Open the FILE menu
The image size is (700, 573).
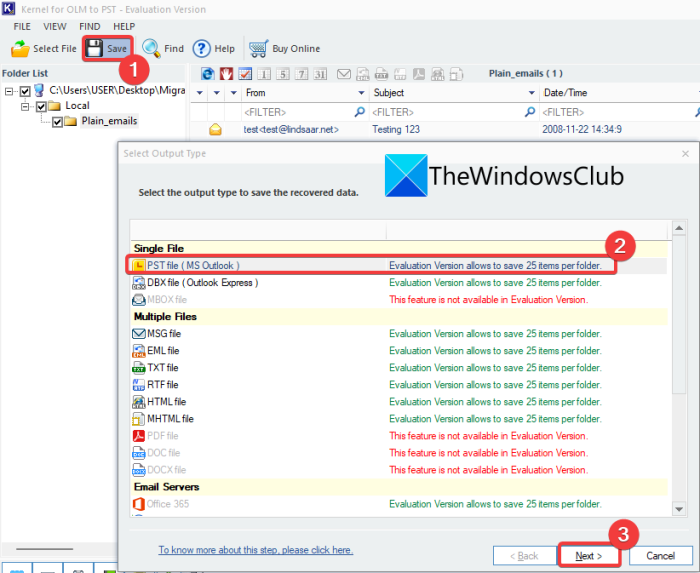tap(22, 26)
